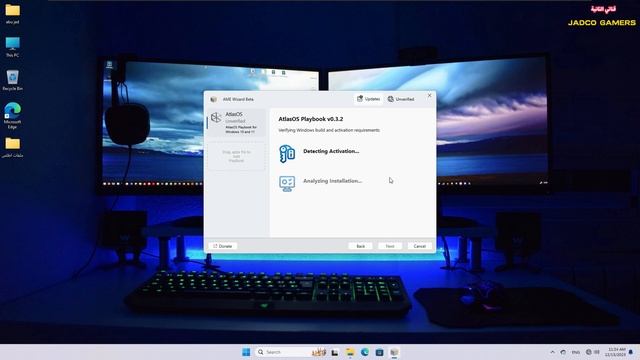Open notifications bell in taskbar
640x360 pixels.
pos(631,352)
